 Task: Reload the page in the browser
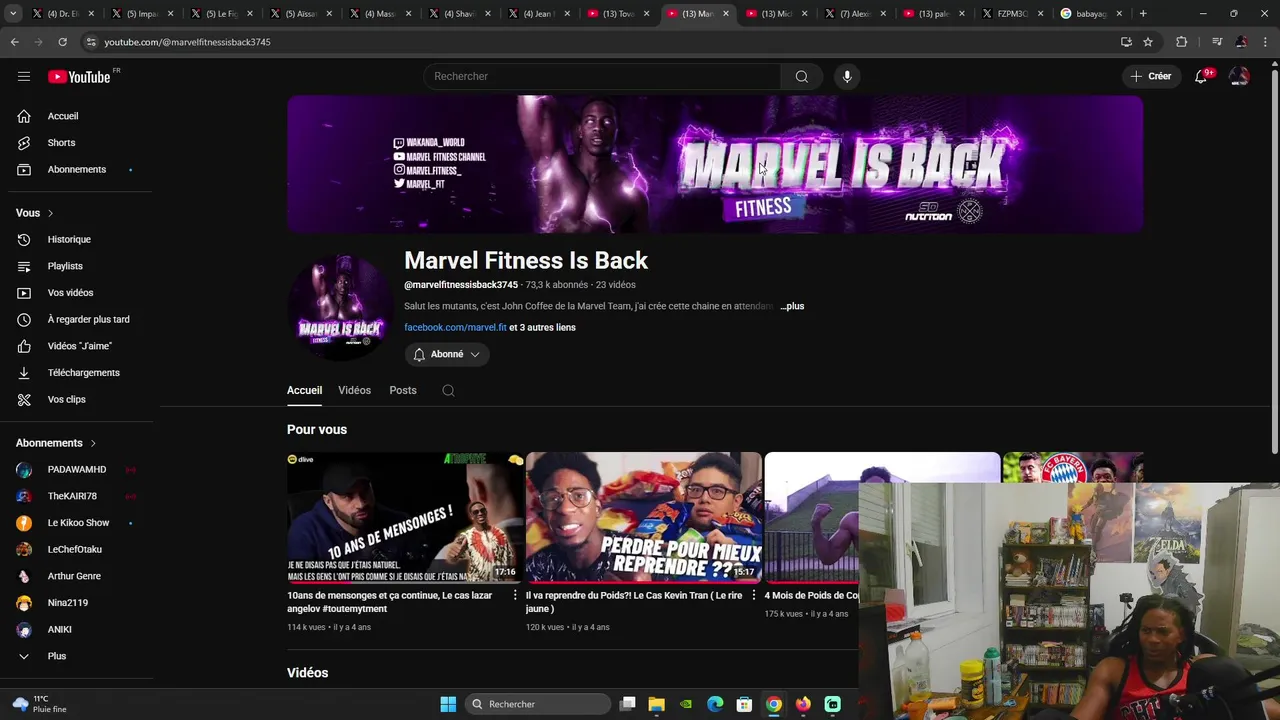click(62, 42)
